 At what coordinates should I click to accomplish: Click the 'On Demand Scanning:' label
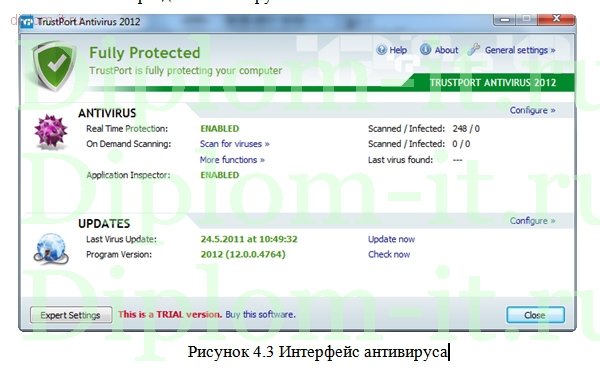[129, 144]
